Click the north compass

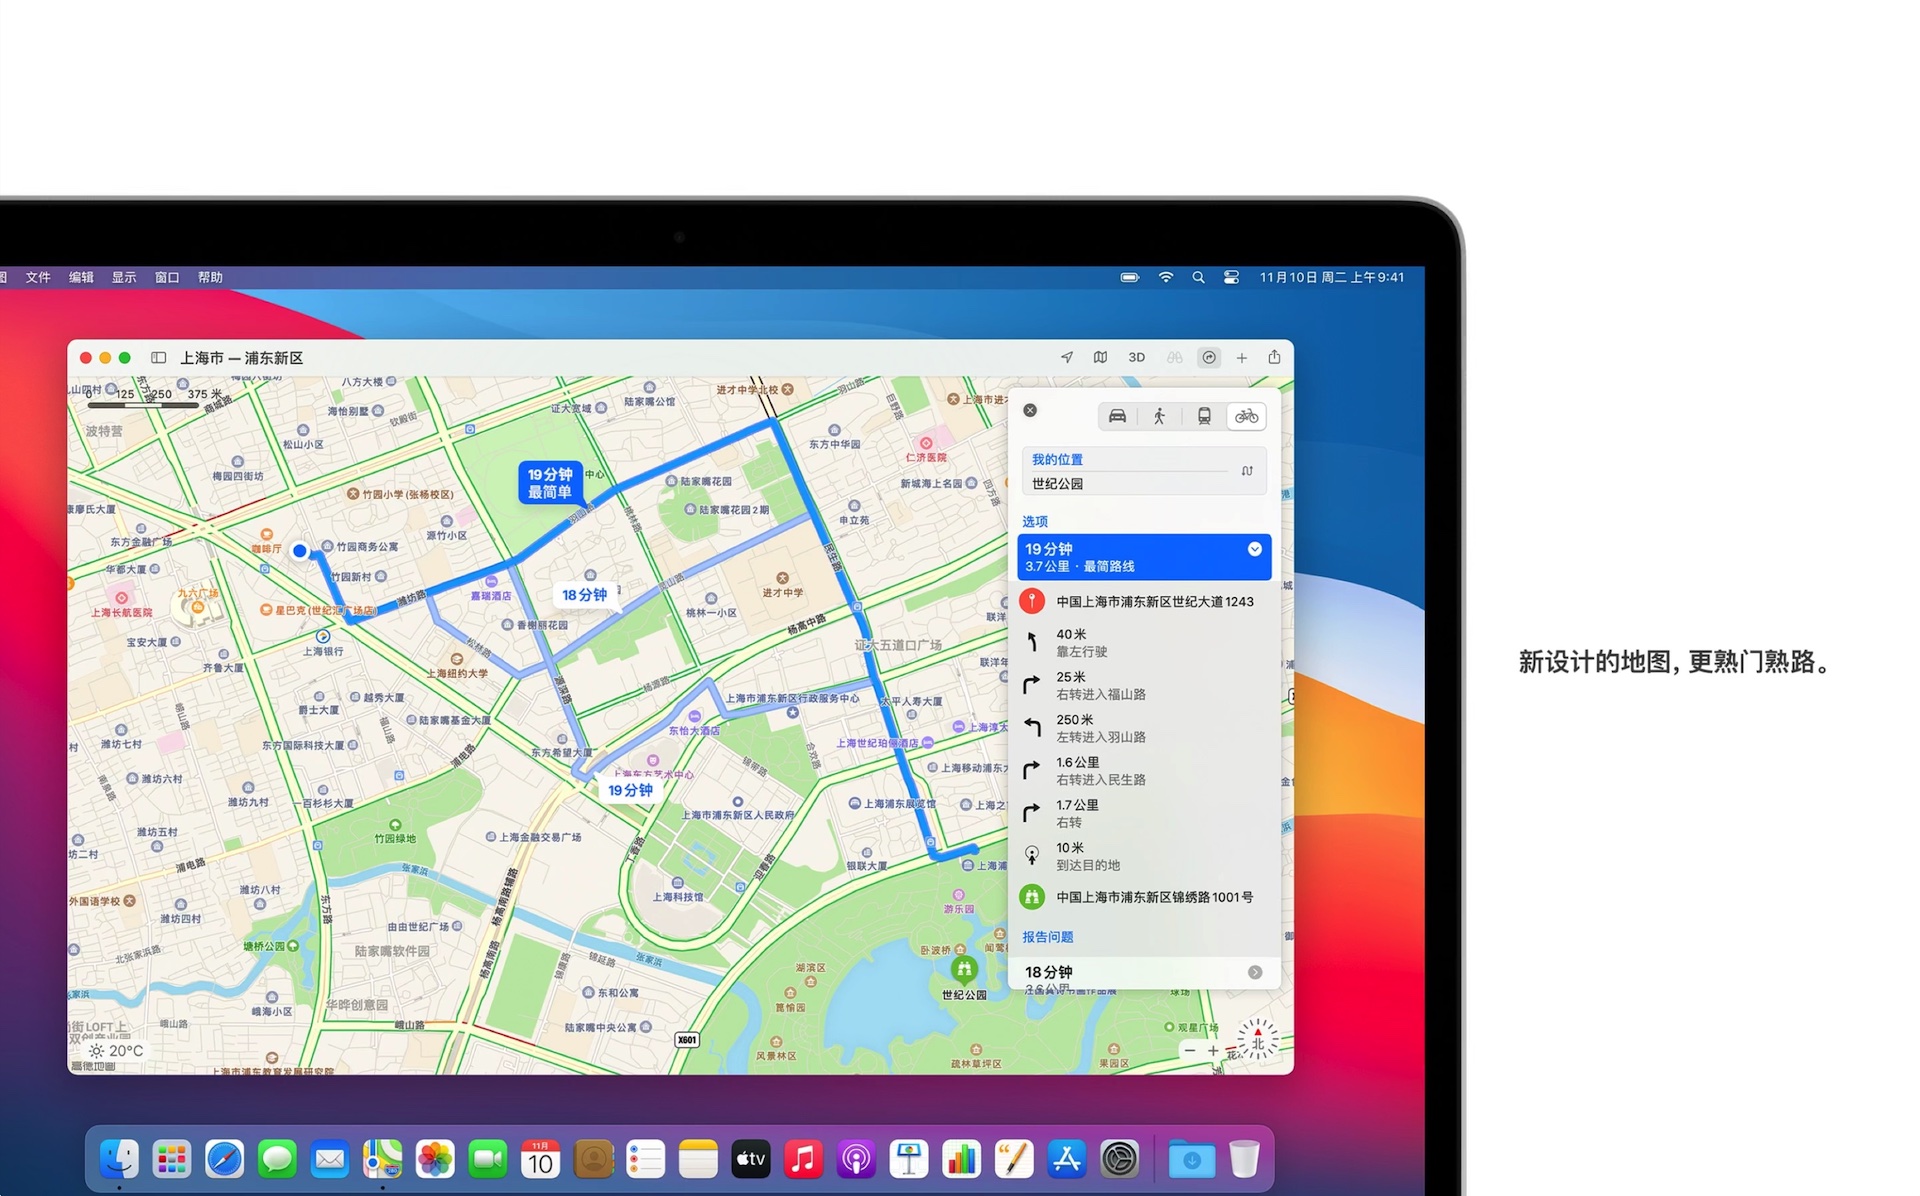(1257, 1040)
